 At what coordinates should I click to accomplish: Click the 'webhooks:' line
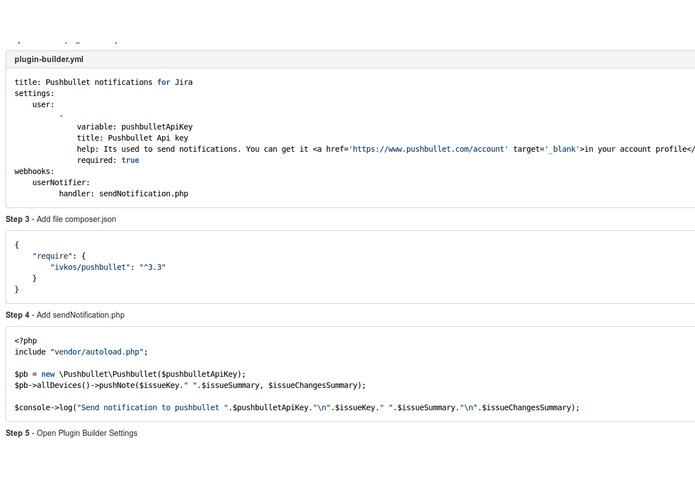pyautogui.click(x=34, y=171)
